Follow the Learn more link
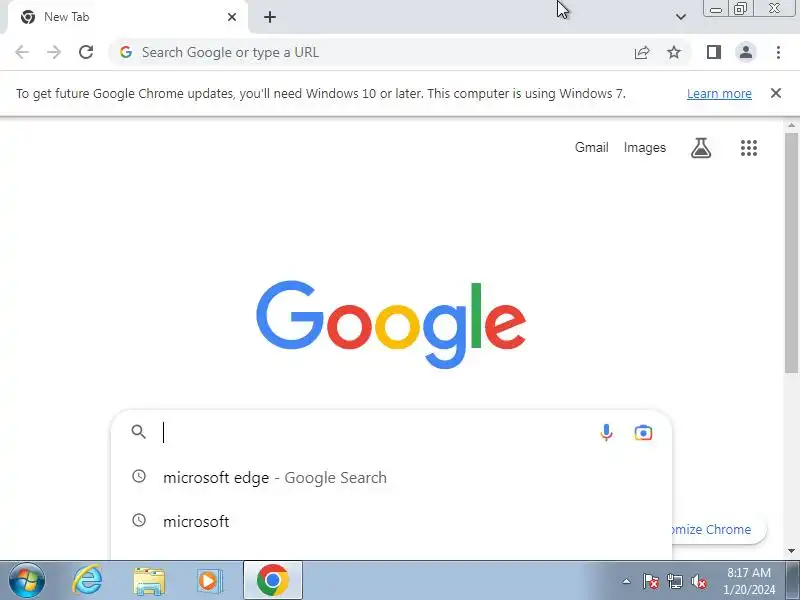Viewport: 800px width, 600px height. click(x=719, y=93)
